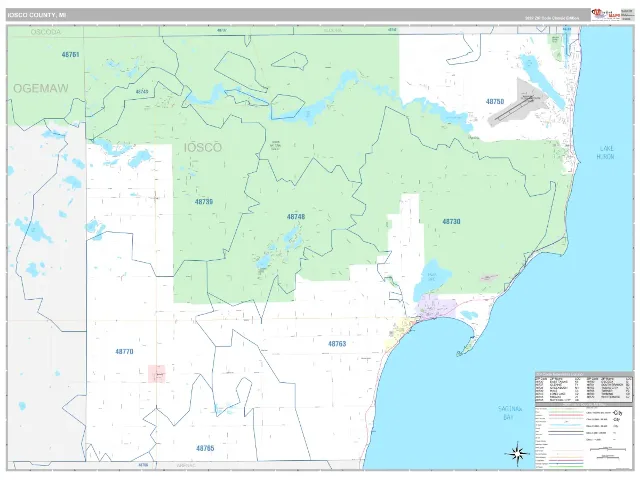Select the ZIP code label 48748
Image resolution: width=640 pixels, height=480 pixels.
(296, 217)
